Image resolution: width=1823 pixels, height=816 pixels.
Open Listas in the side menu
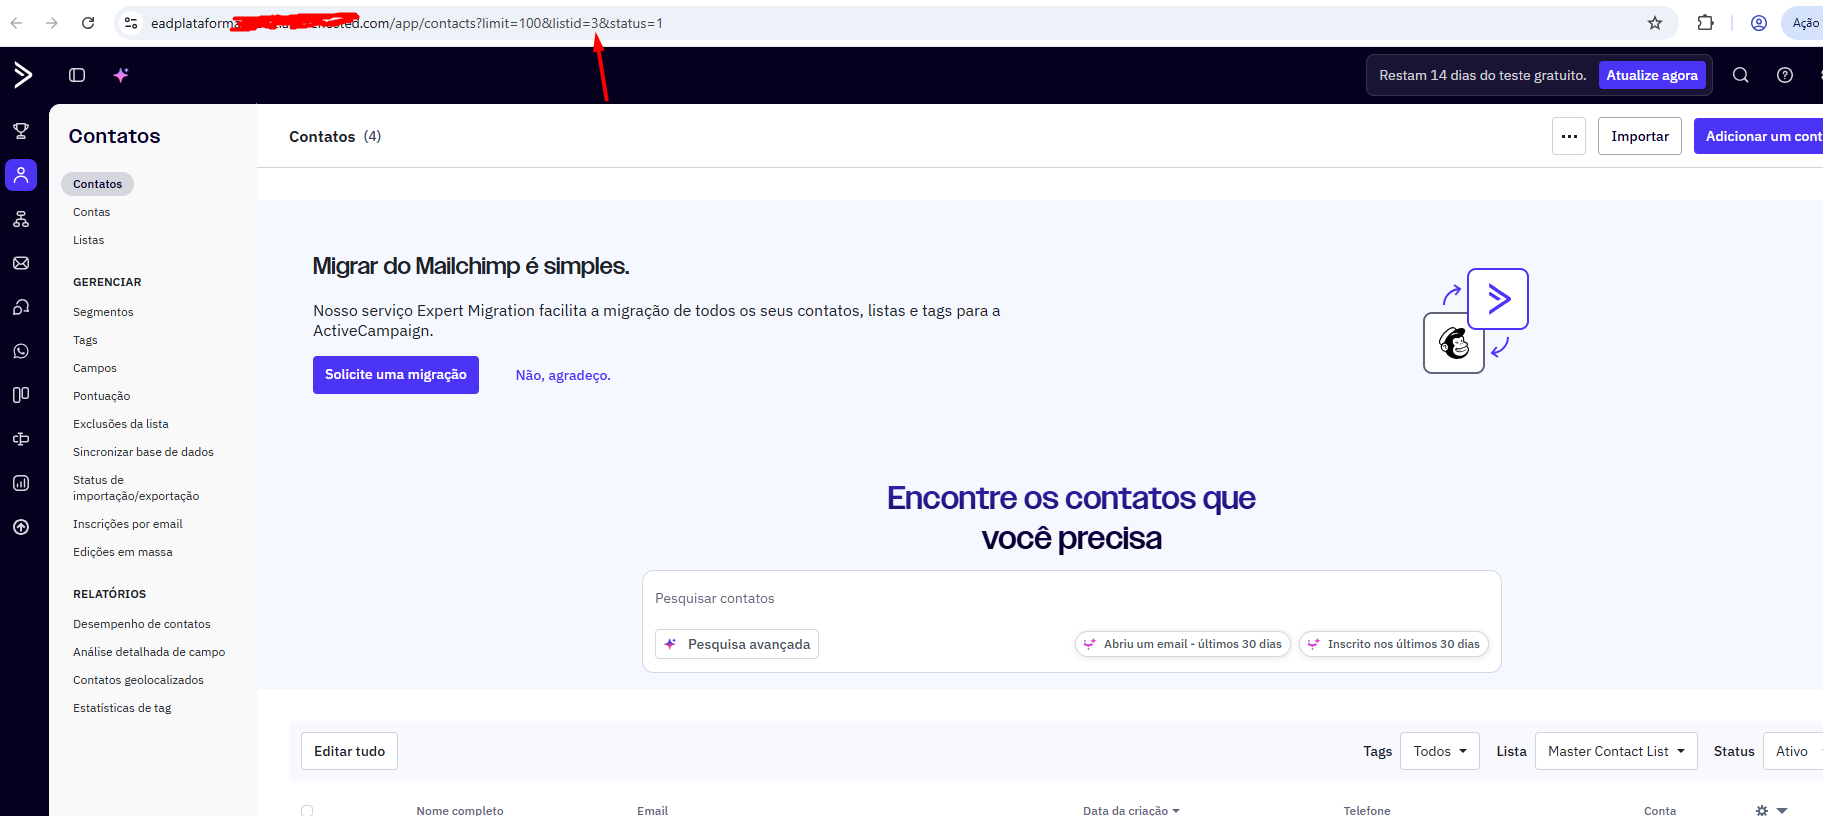88,240
